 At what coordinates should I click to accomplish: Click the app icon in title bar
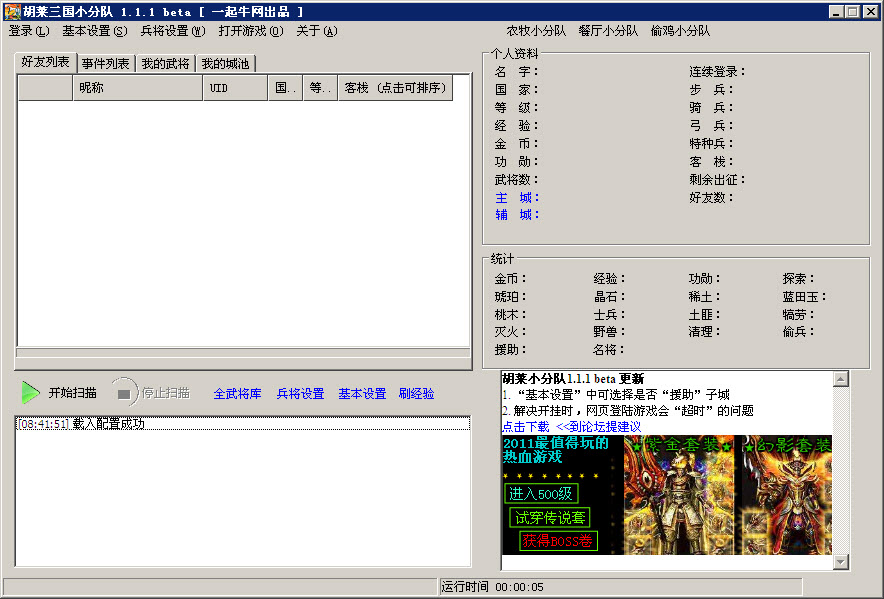(12, 11)
